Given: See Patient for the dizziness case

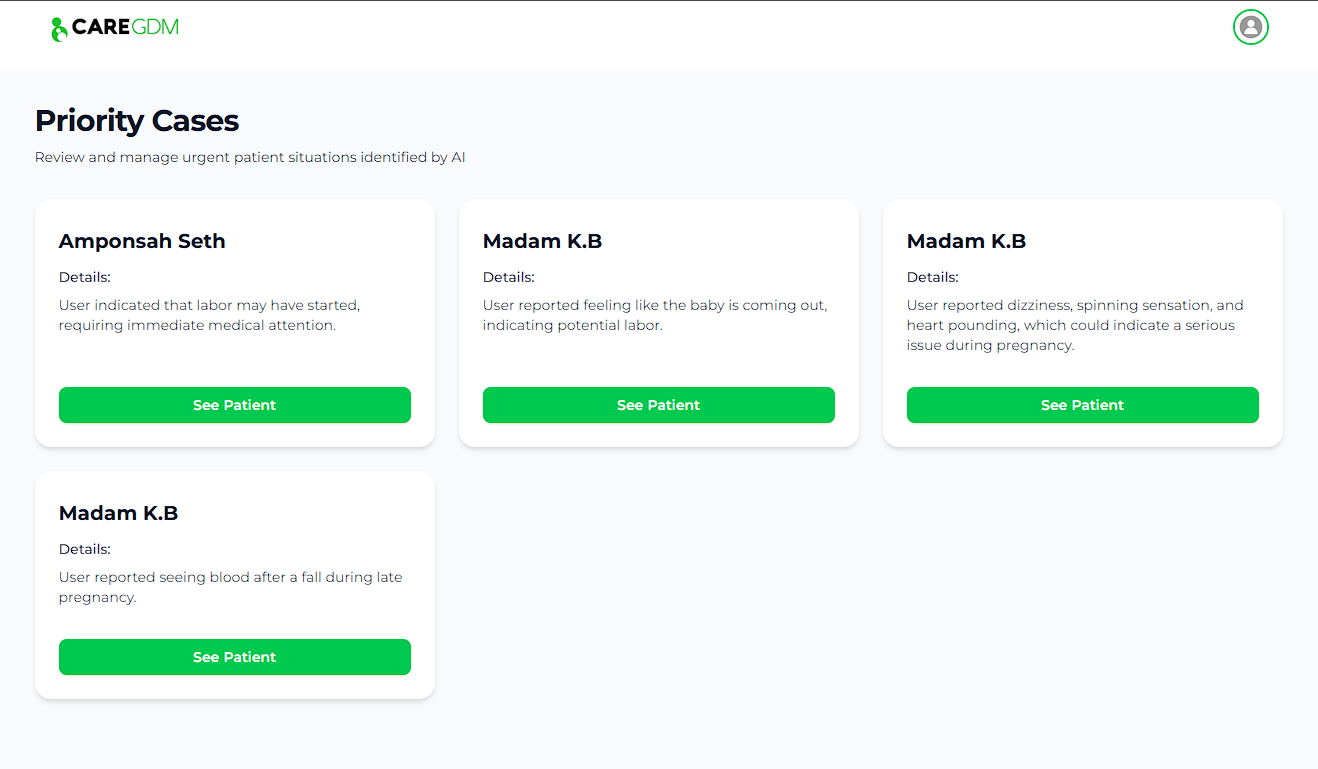Looking at the screenshot, I should pos(1083,405).
